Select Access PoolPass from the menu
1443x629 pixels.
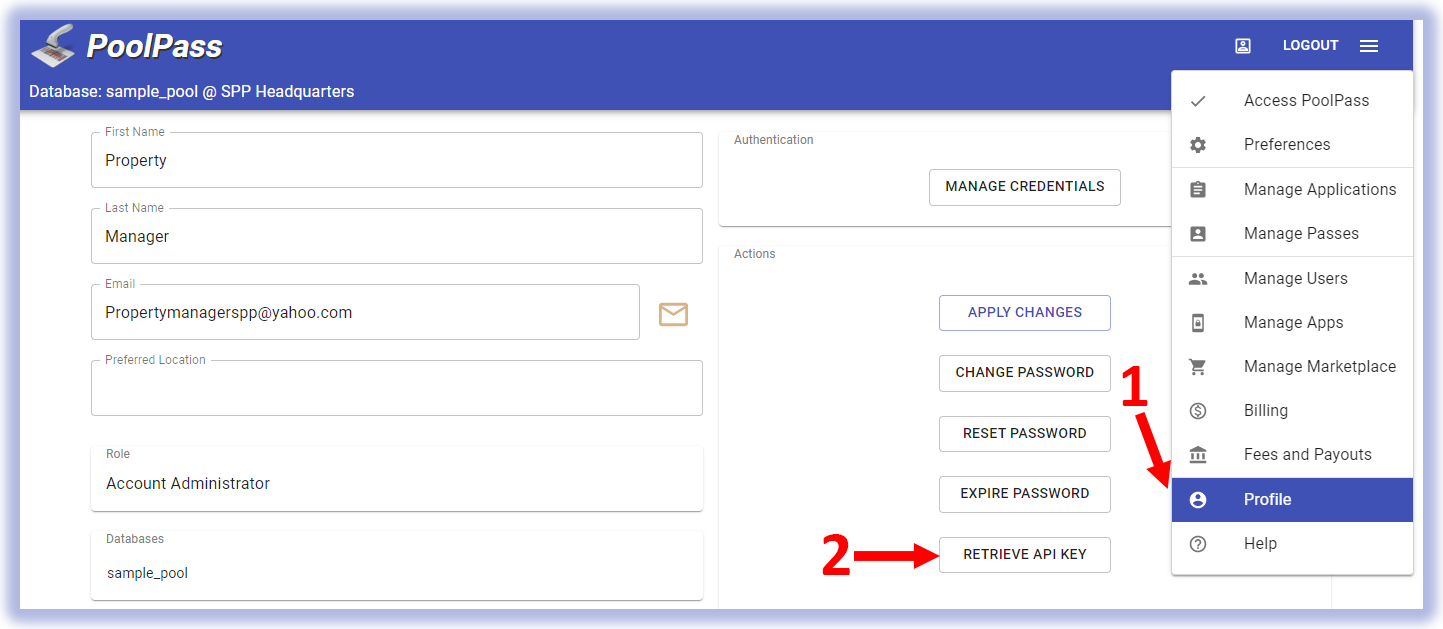[1292, 101]
